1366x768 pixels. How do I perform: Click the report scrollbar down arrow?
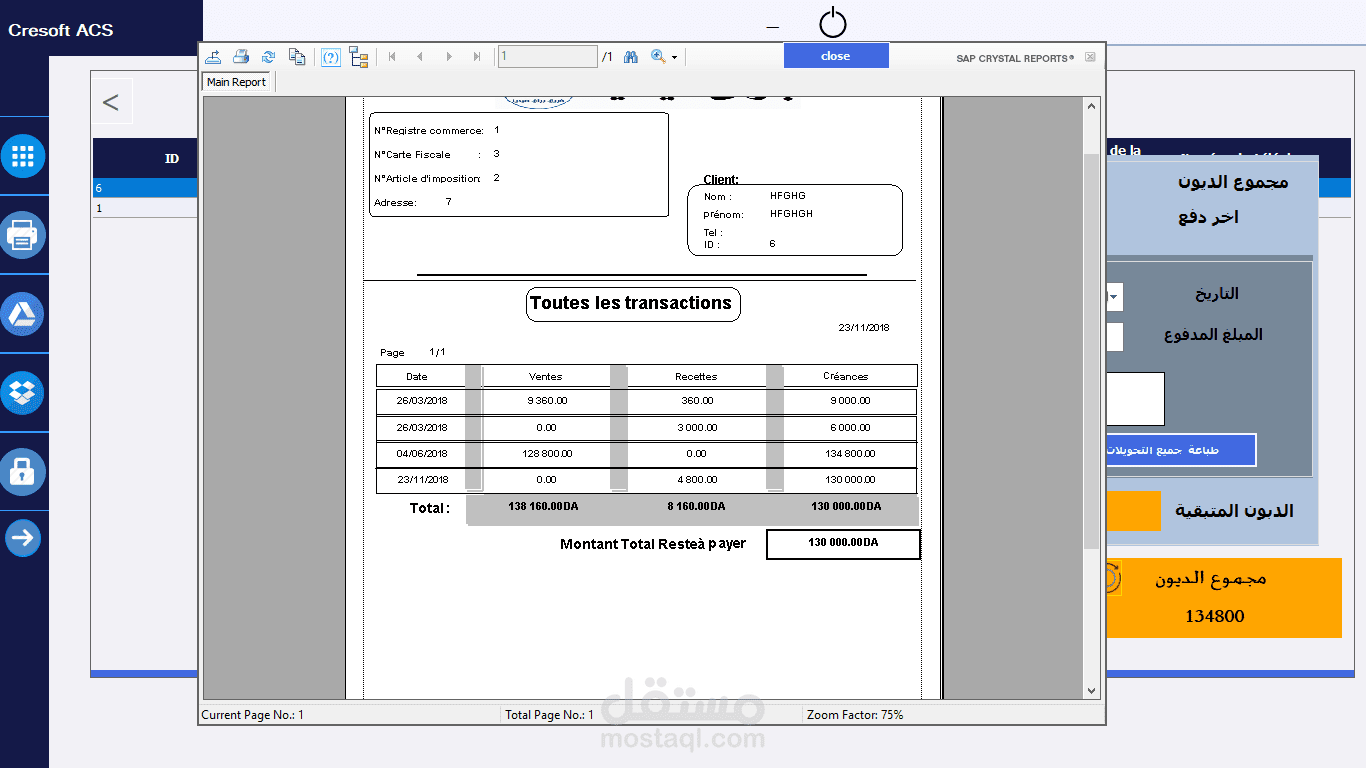coord(1091,691)
